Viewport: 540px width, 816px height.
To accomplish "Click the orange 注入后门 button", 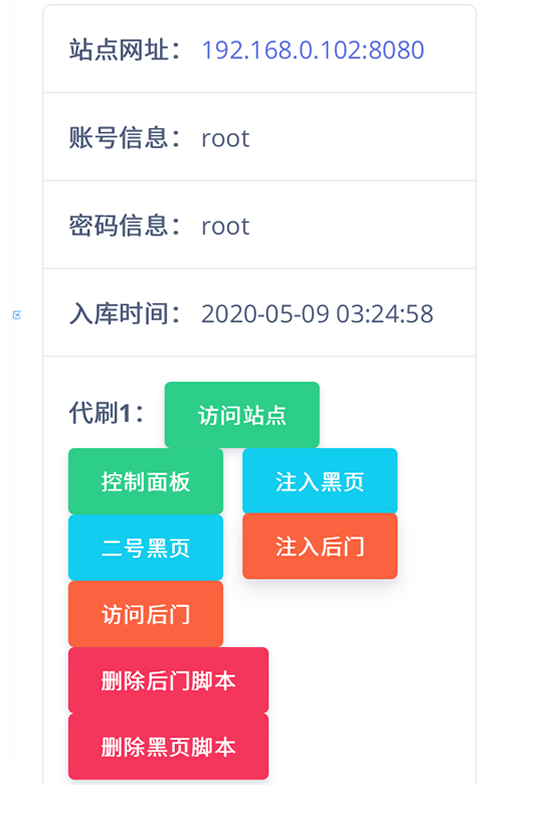I will tap(320, 546).
